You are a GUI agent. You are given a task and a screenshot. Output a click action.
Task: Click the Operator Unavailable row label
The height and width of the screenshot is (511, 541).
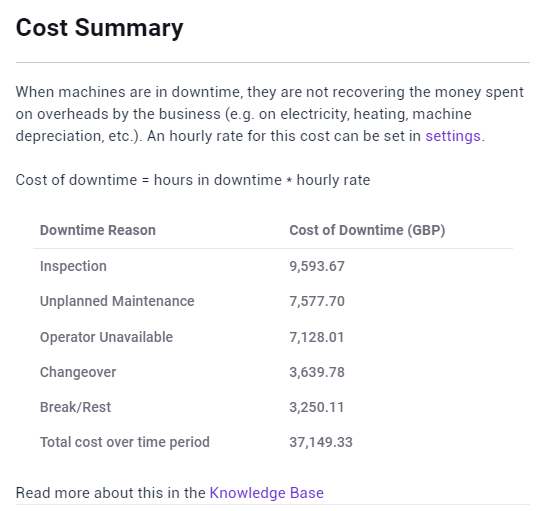106,337
